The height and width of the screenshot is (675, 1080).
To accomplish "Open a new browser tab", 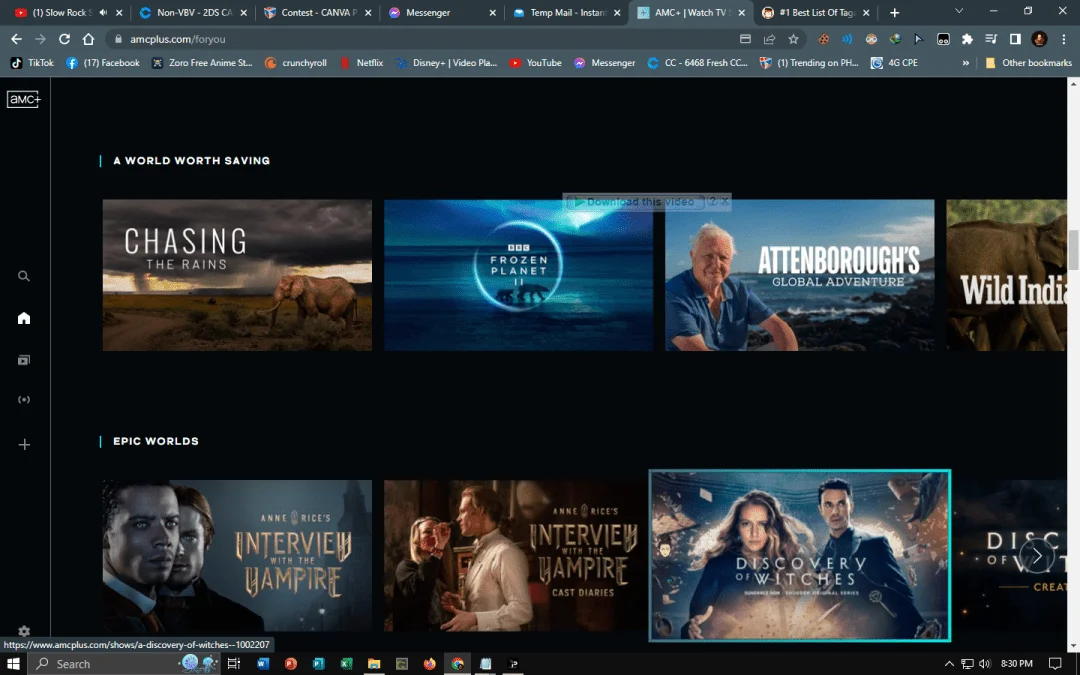I will point(894,12).
